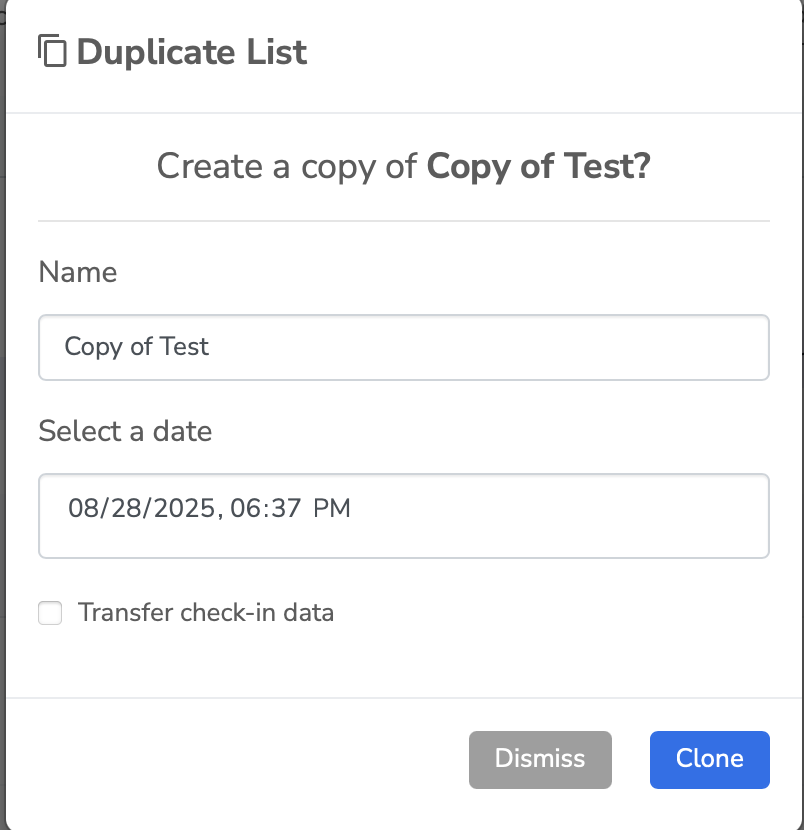This screenshot has width=804, height=830.
Task: Select the minutes segment 37 in time
Action: (x=286, y=508)
